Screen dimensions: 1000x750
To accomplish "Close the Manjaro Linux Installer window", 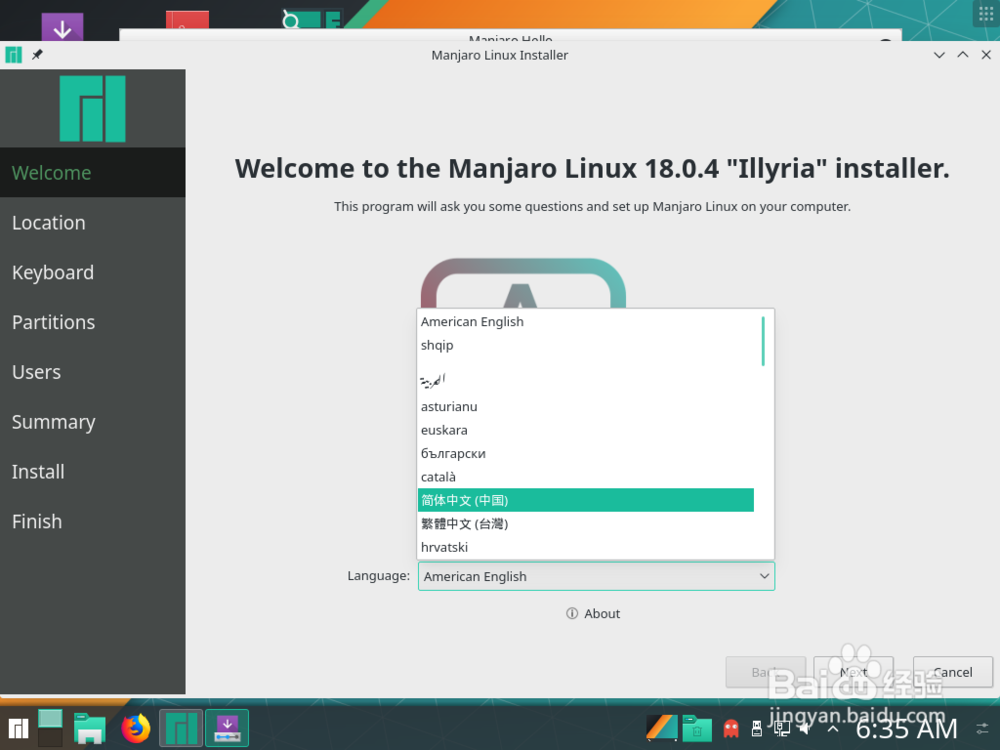I will click(986, 55).
